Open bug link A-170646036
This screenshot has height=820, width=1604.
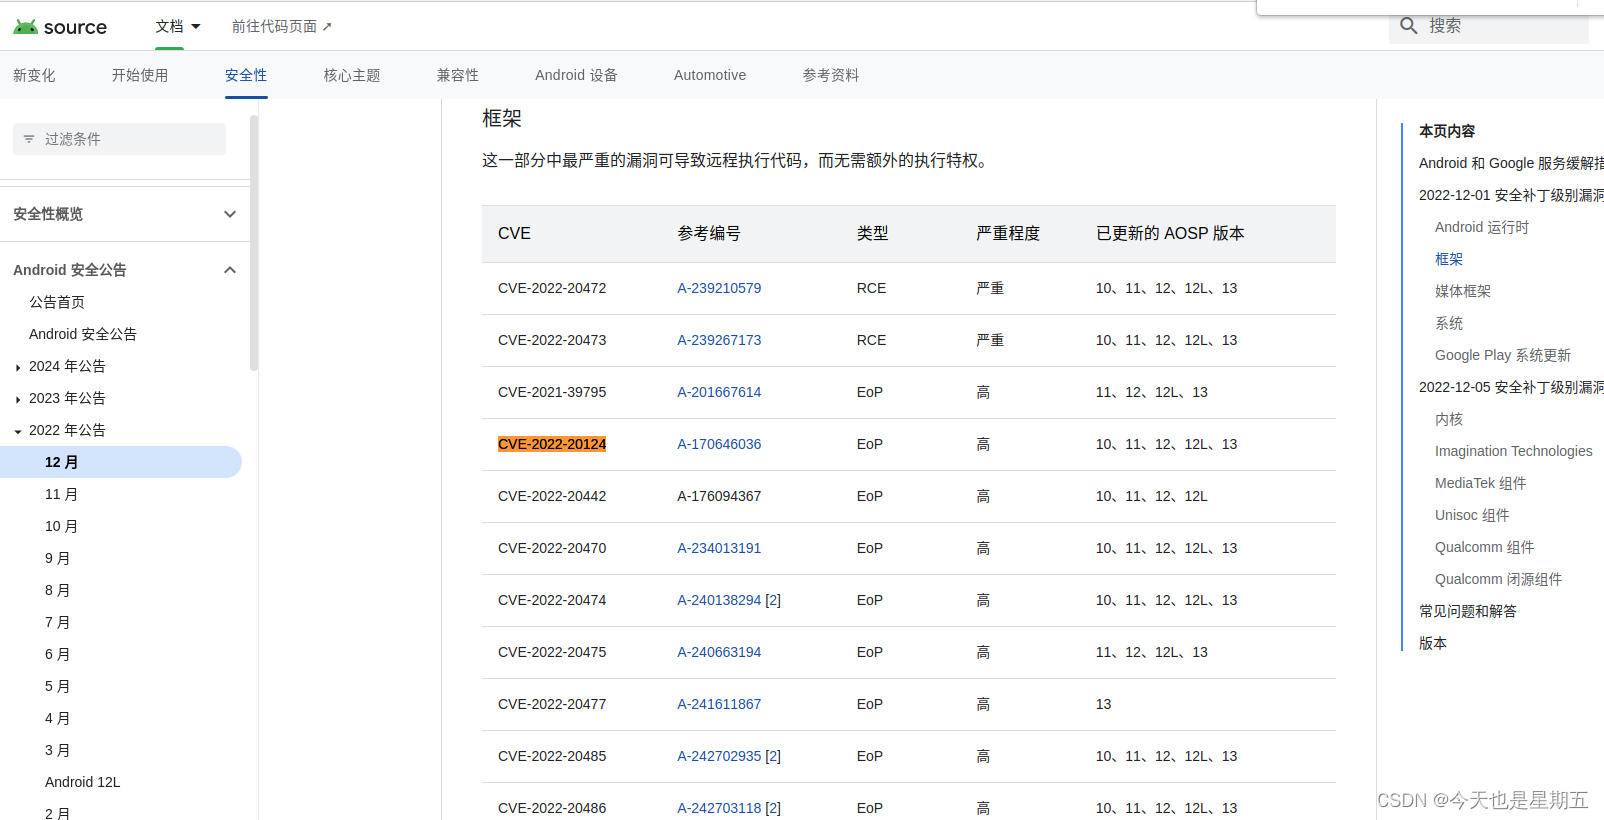pos(719,444)
